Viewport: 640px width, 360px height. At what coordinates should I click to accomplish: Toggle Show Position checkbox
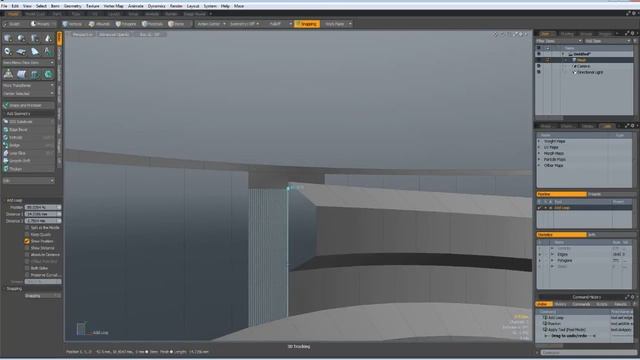(x=27, y=241)
